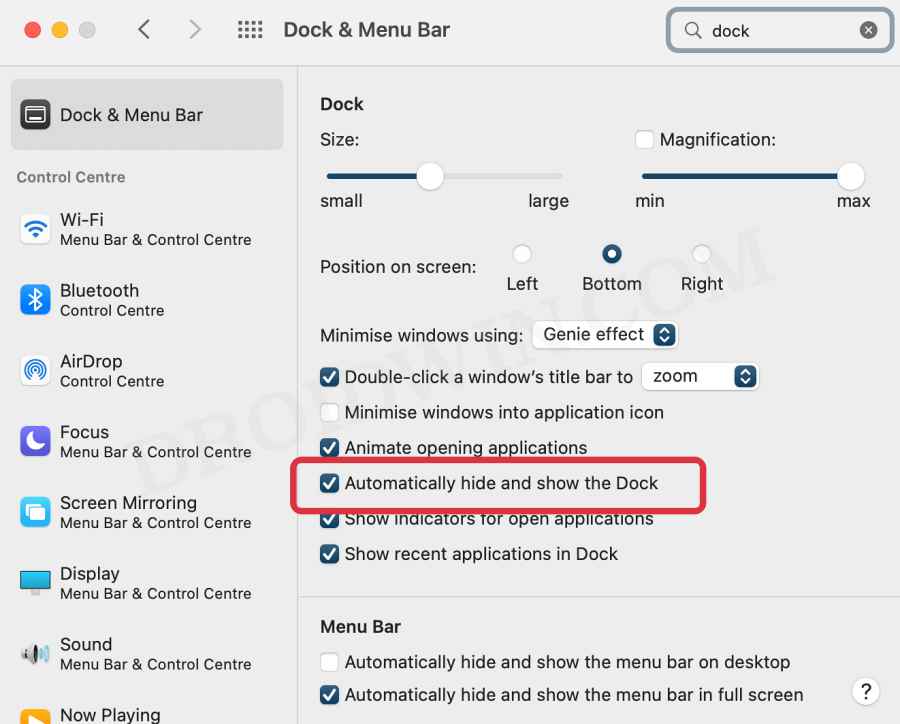This screenshot has width=900, height=724.
Task: Select Wi-Fi in the sidebar
Action: (100, 229)
